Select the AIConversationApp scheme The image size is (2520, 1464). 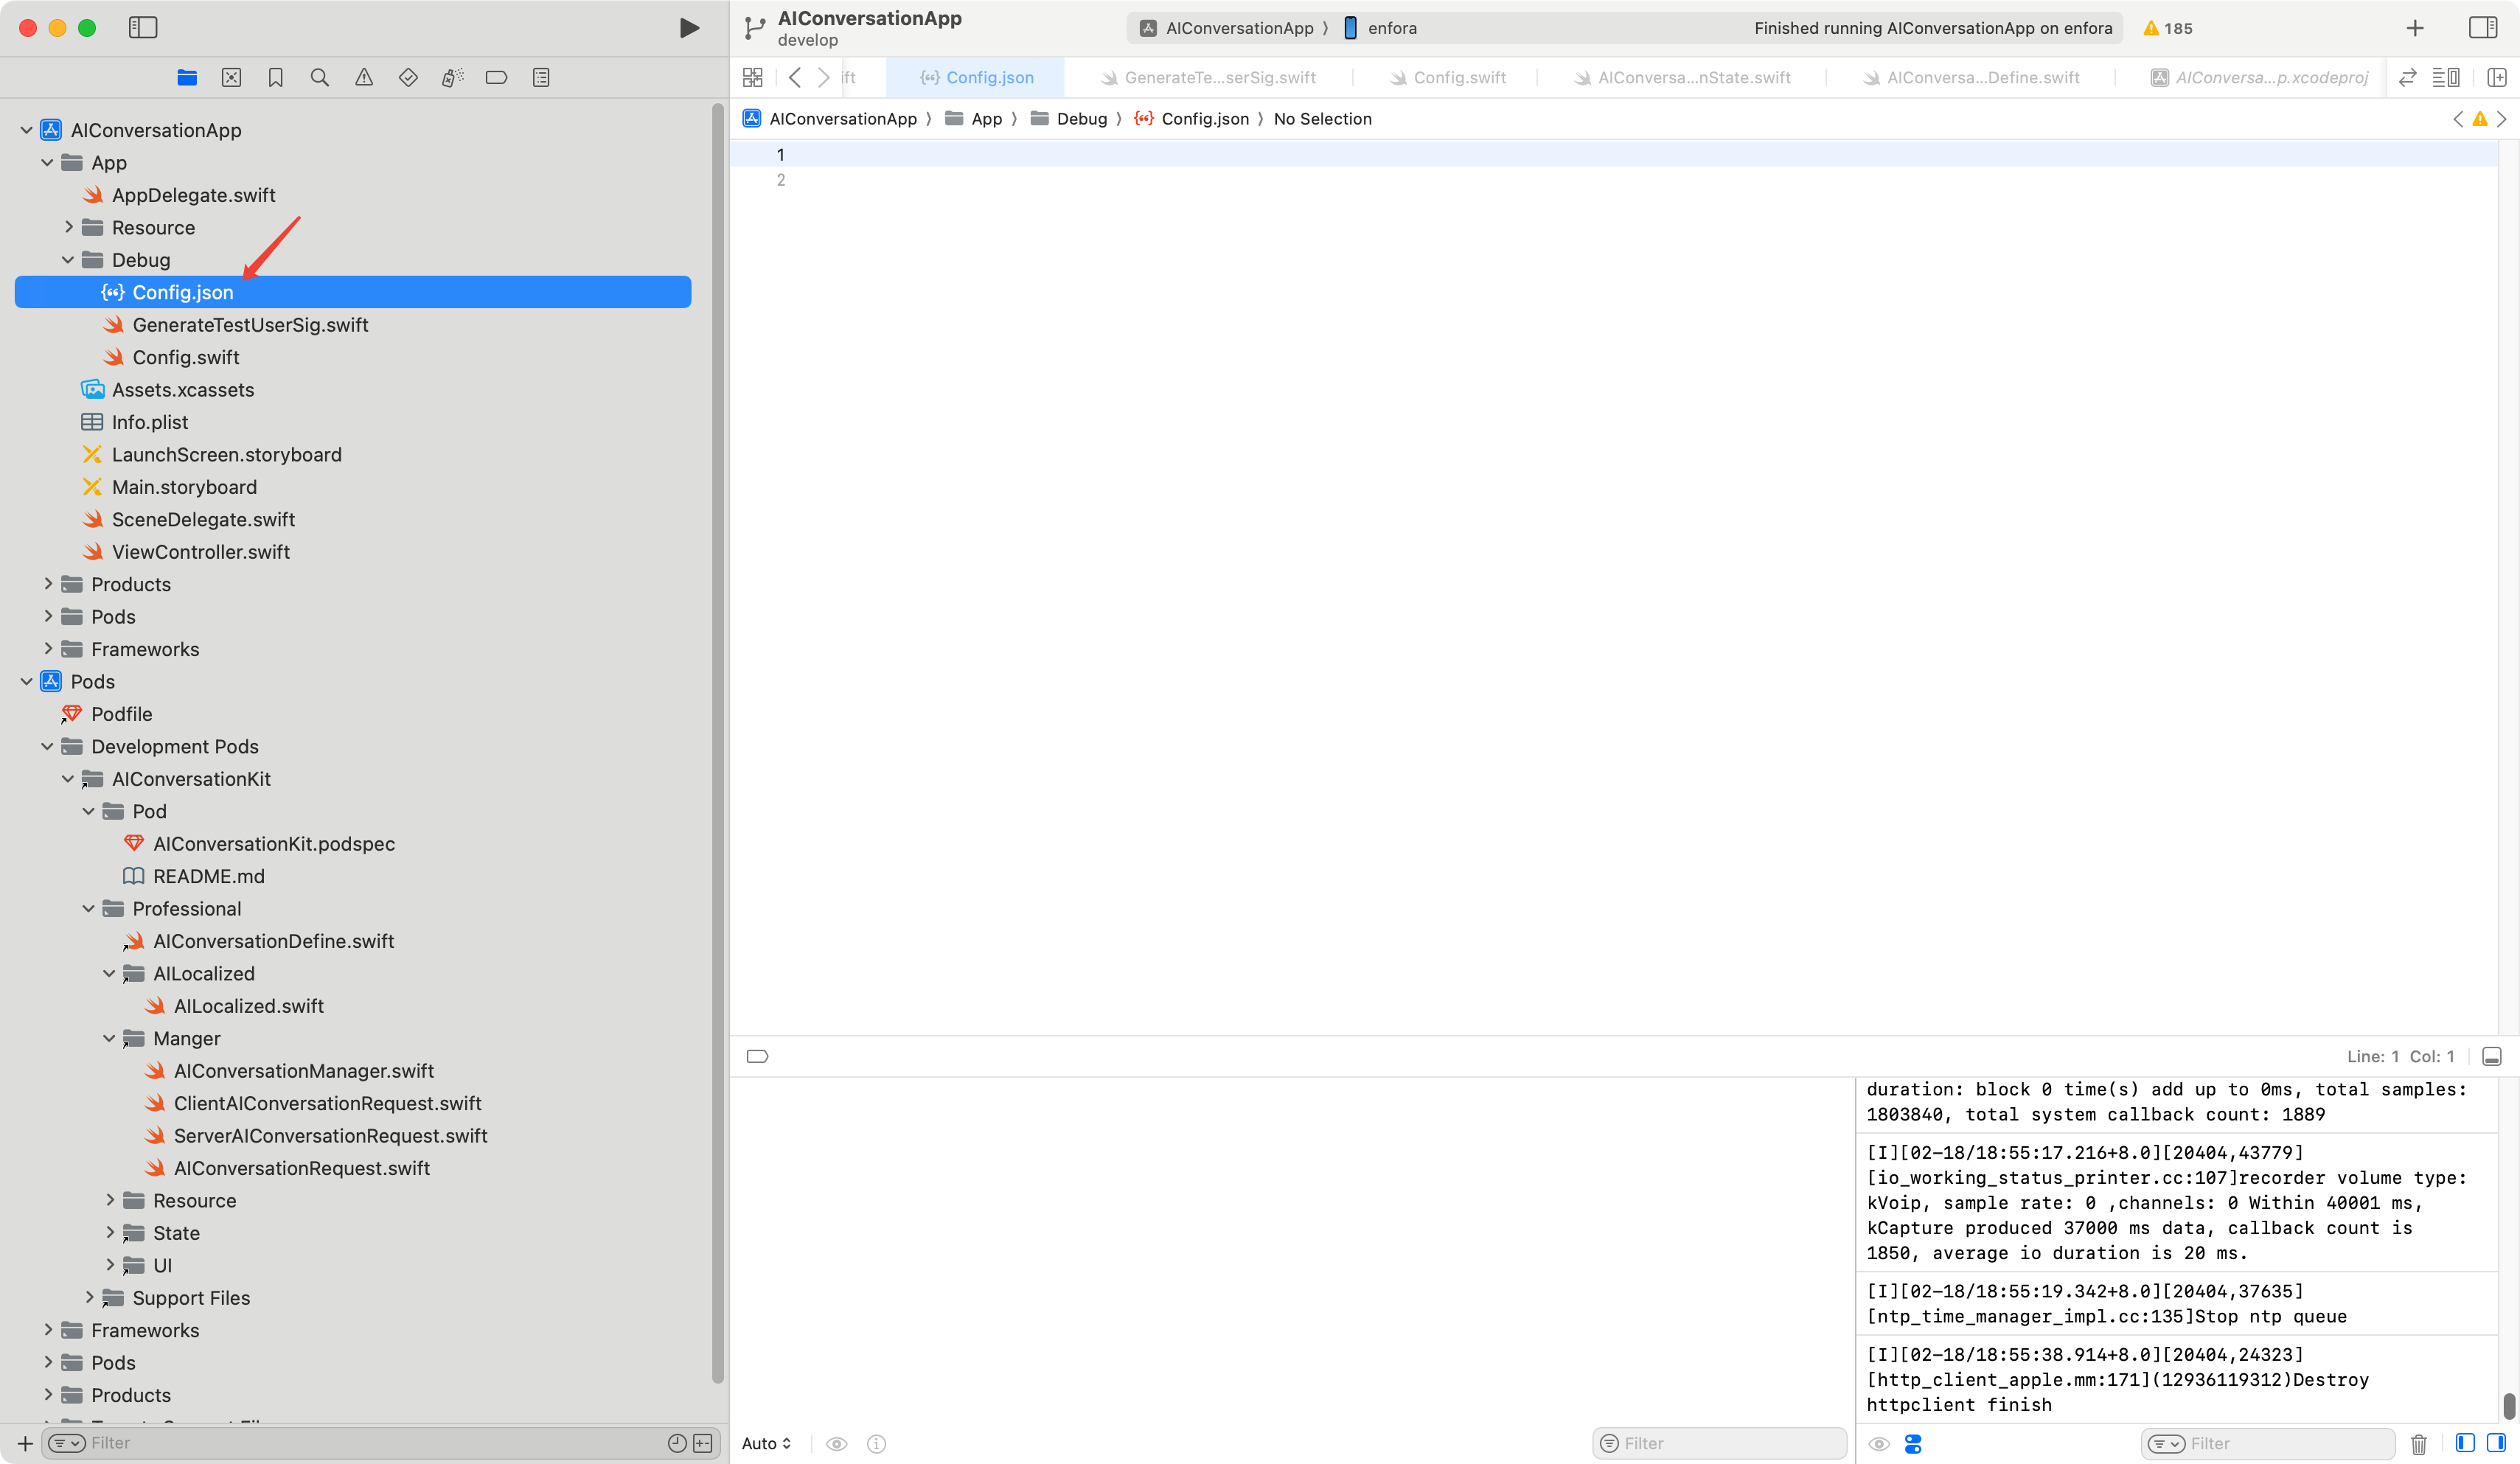click(1227, 28)
